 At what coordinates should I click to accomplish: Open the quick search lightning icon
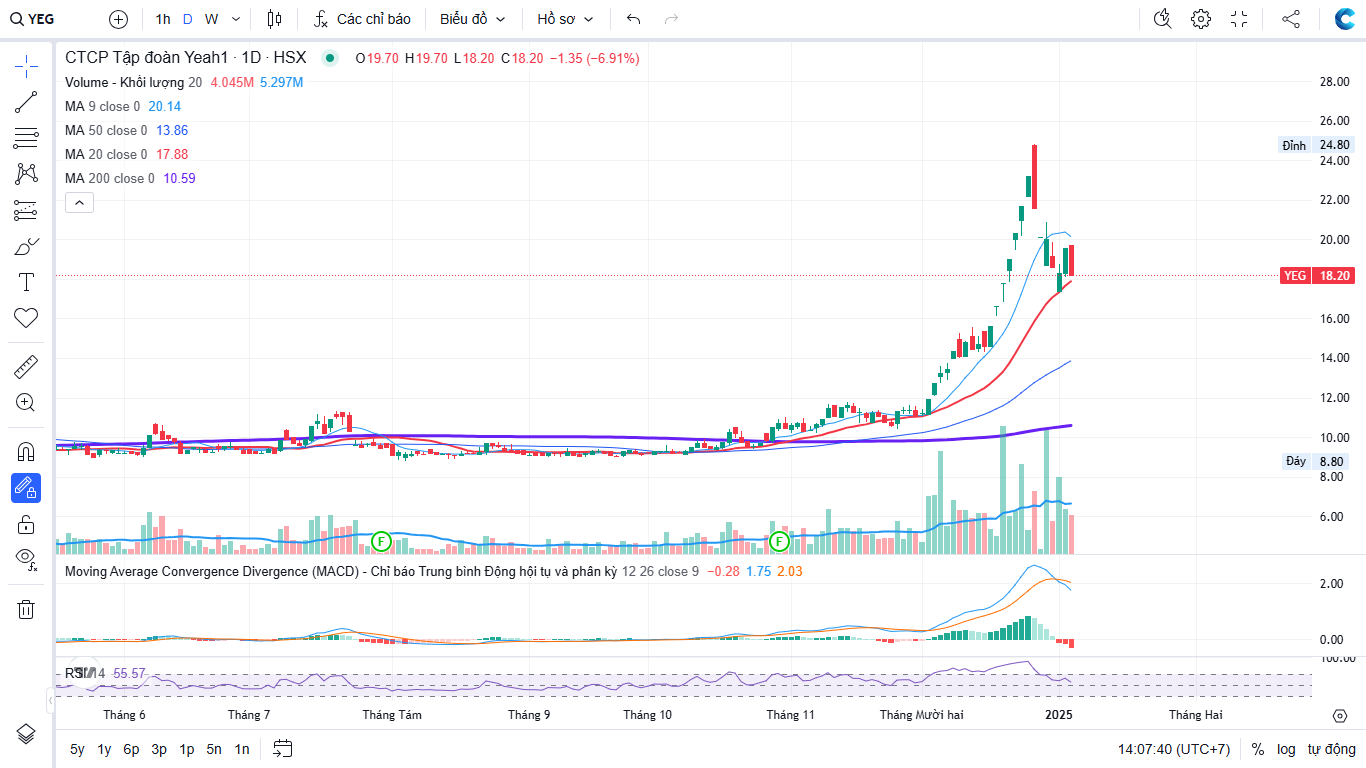coord(1162,19)
